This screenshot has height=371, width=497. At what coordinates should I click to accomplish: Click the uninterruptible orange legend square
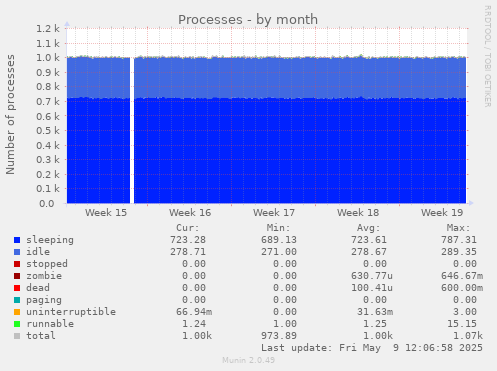pyautogui.click(x=17, y=312)
